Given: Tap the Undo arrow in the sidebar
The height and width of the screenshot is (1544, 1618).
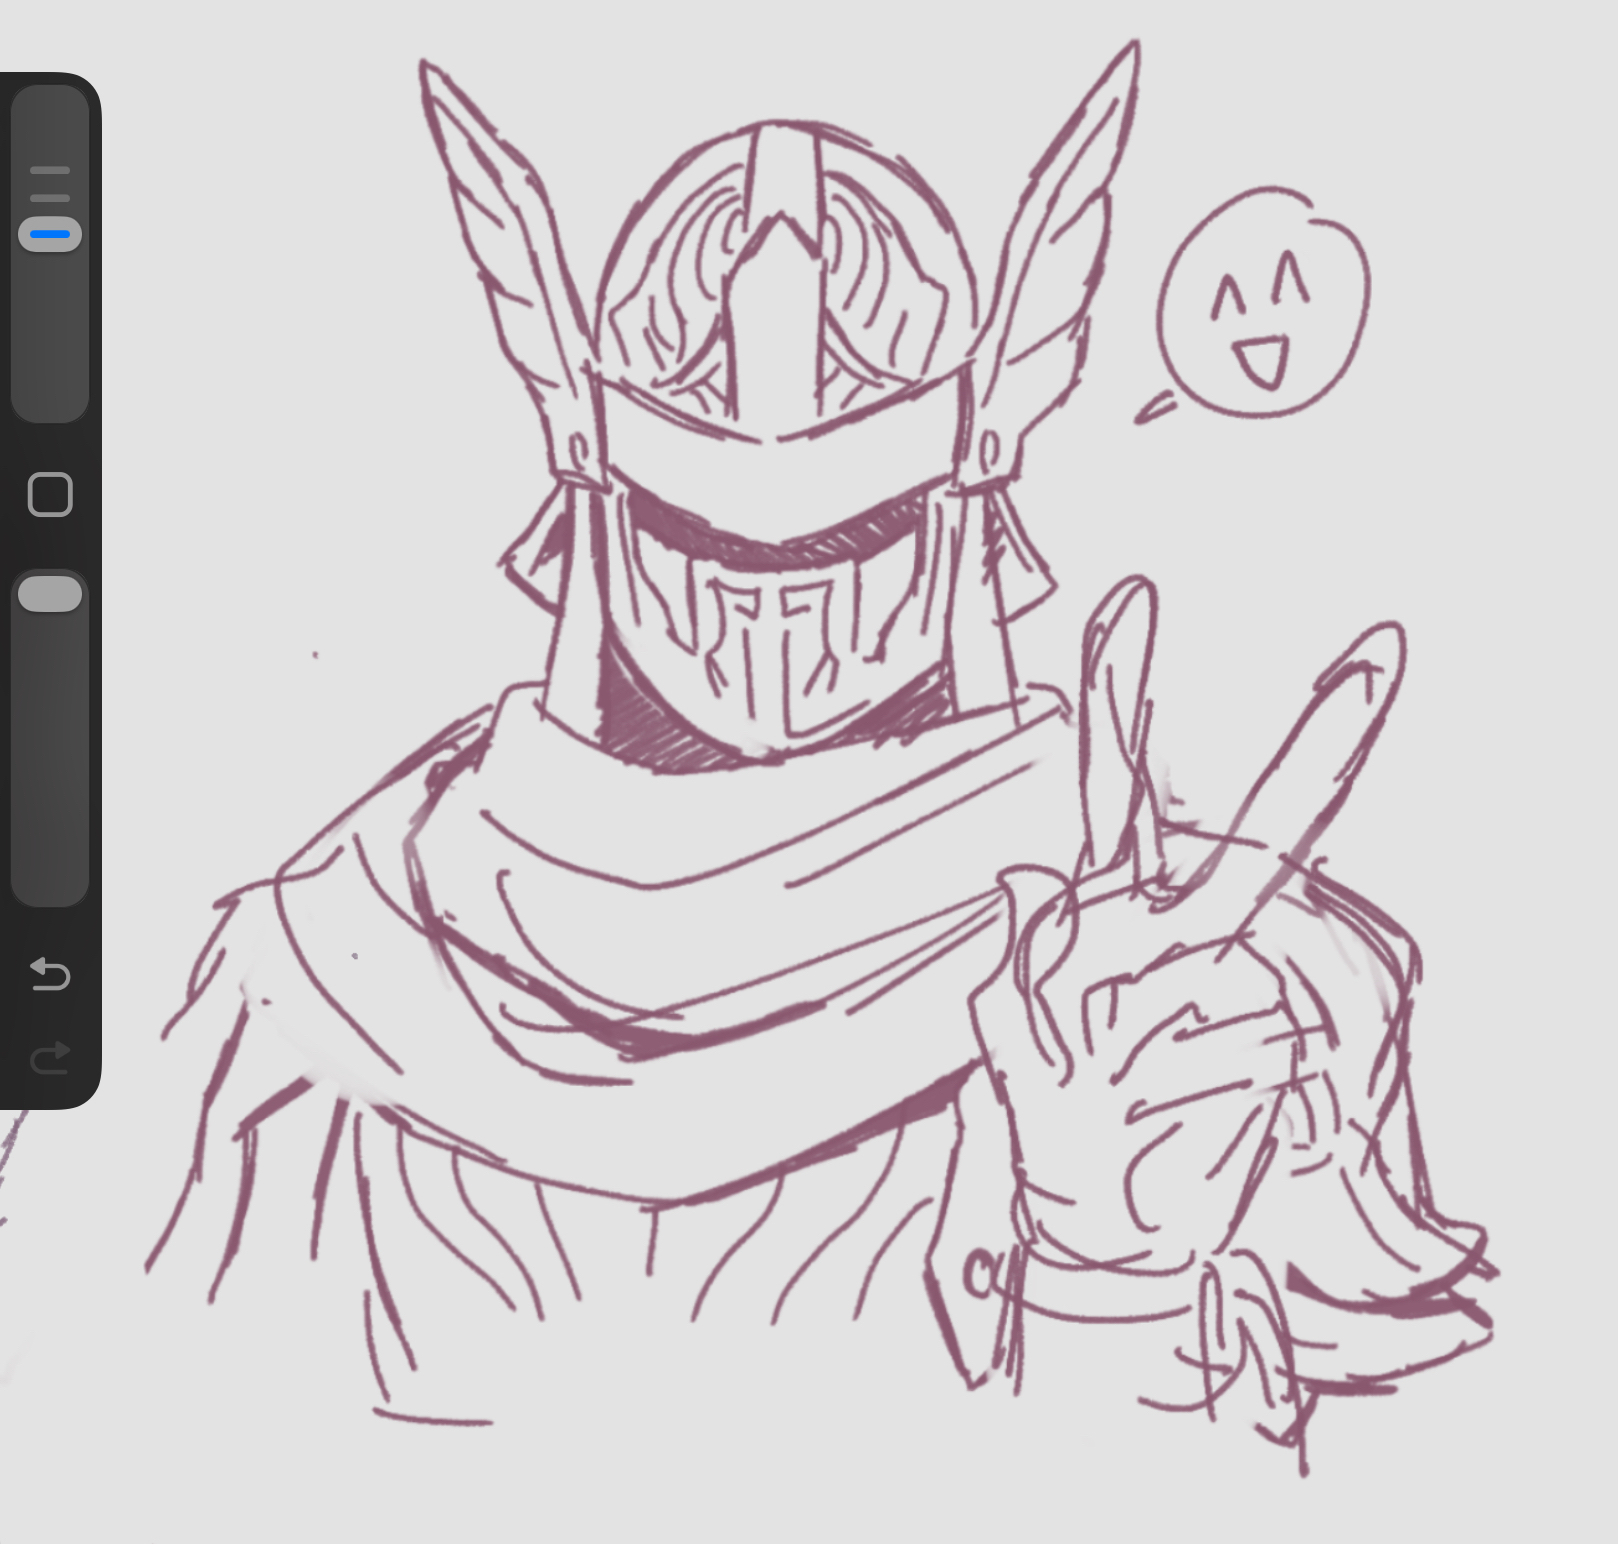Looking at the screenshot, I should coord(50,973).
